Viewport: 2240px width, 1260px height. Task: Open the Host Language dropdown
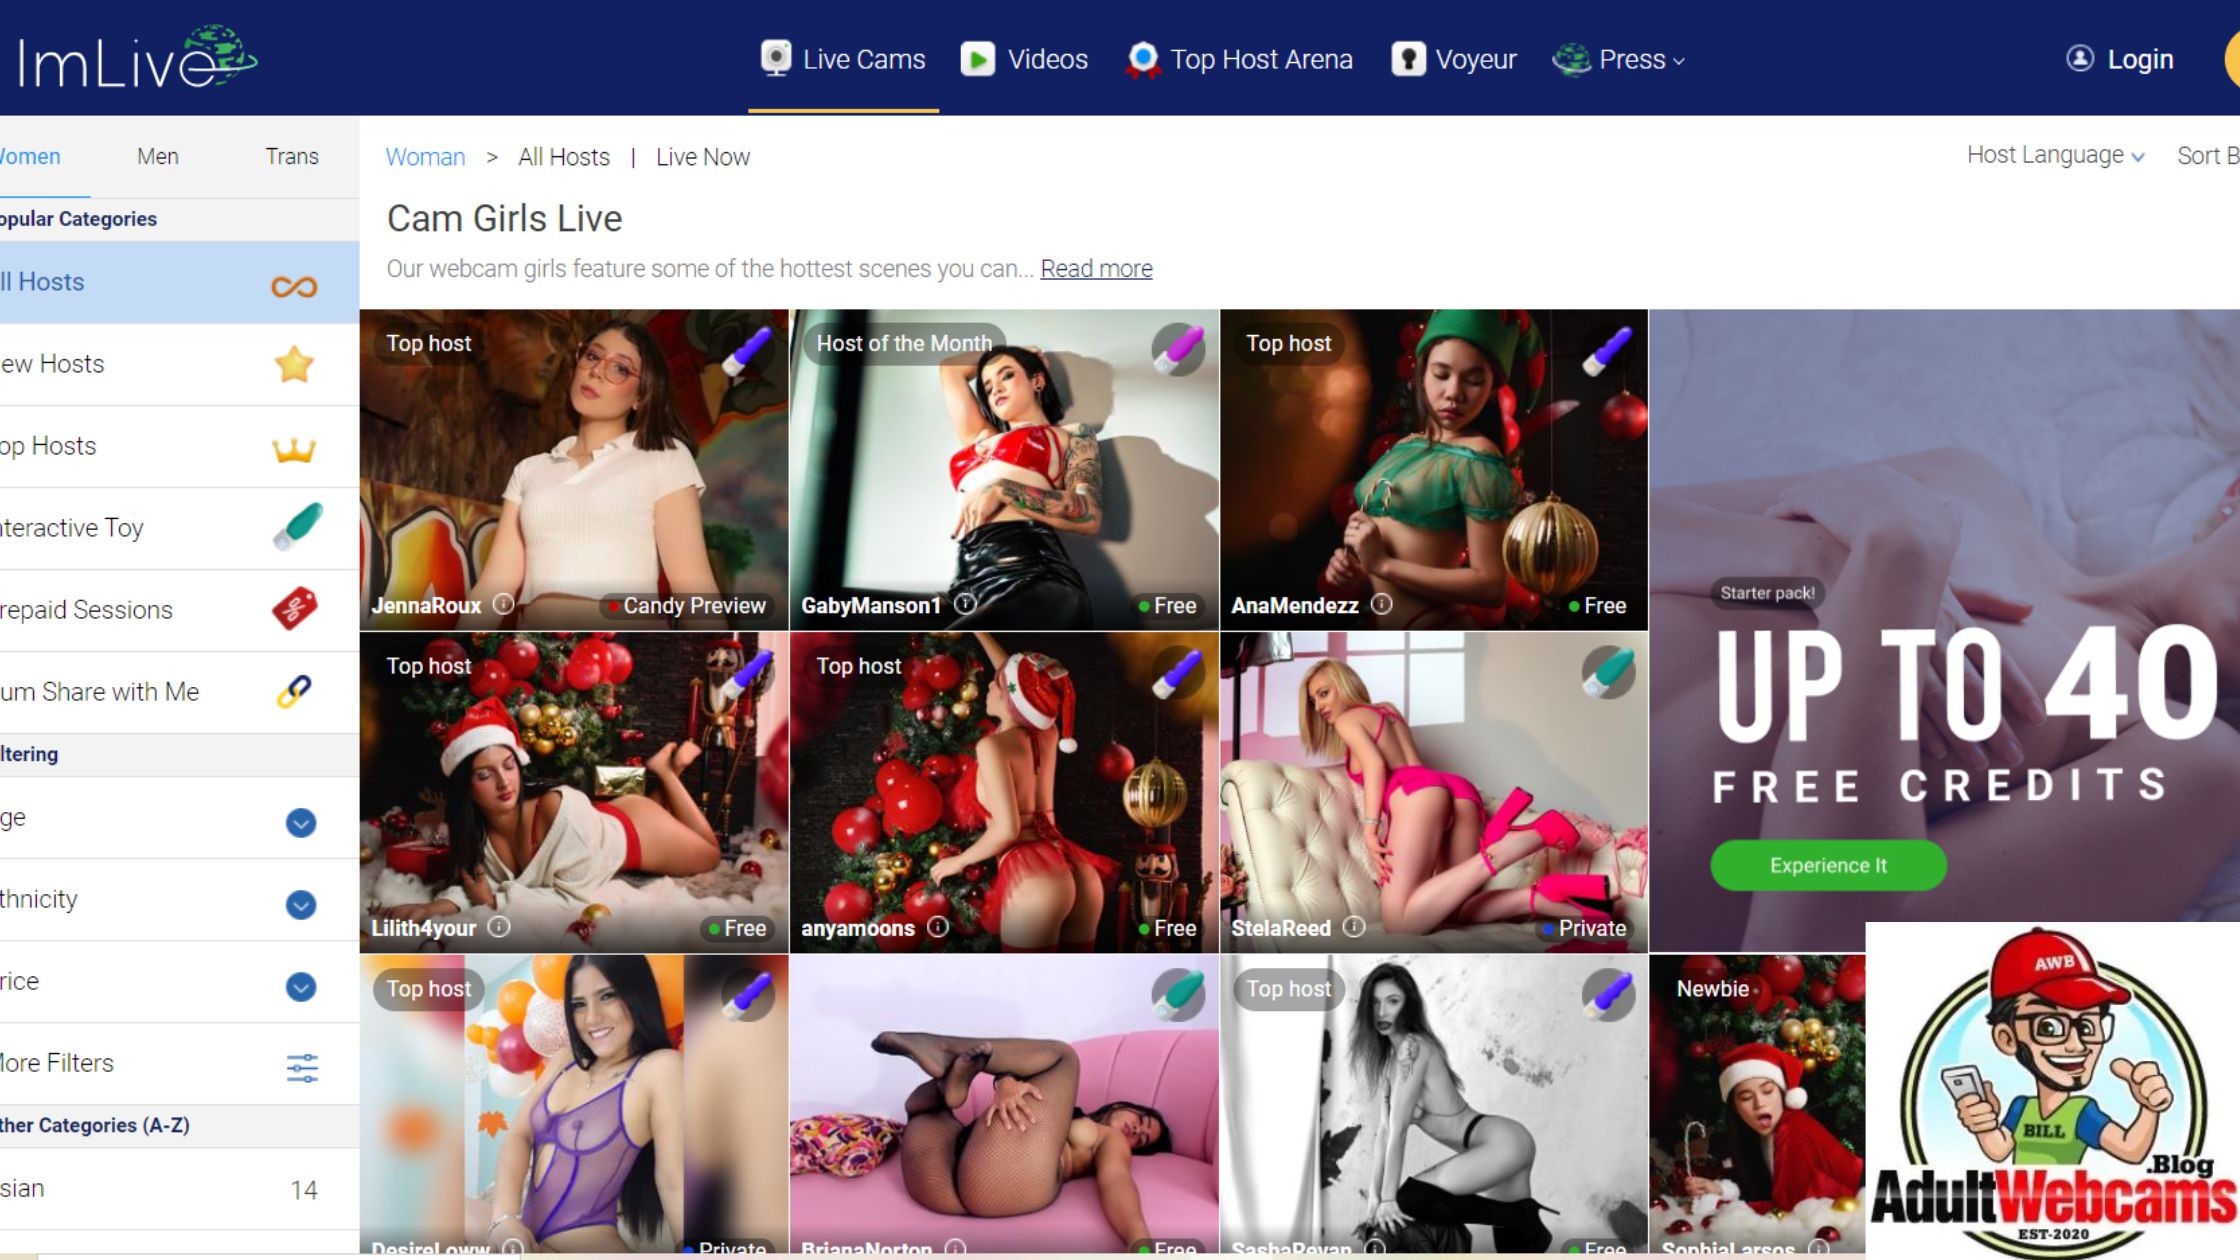[2054, 156]
